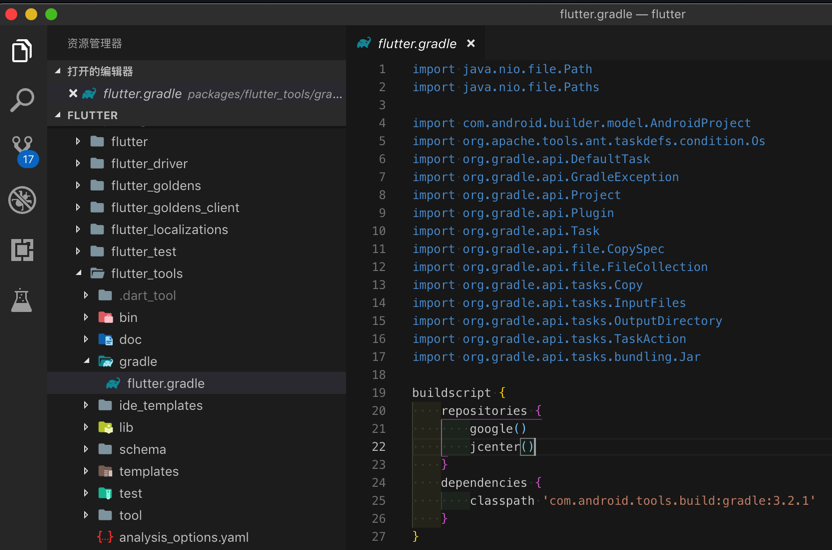Open the Test flask icon
The height and width of the screenshot is (550, 832).
(22, 299)
